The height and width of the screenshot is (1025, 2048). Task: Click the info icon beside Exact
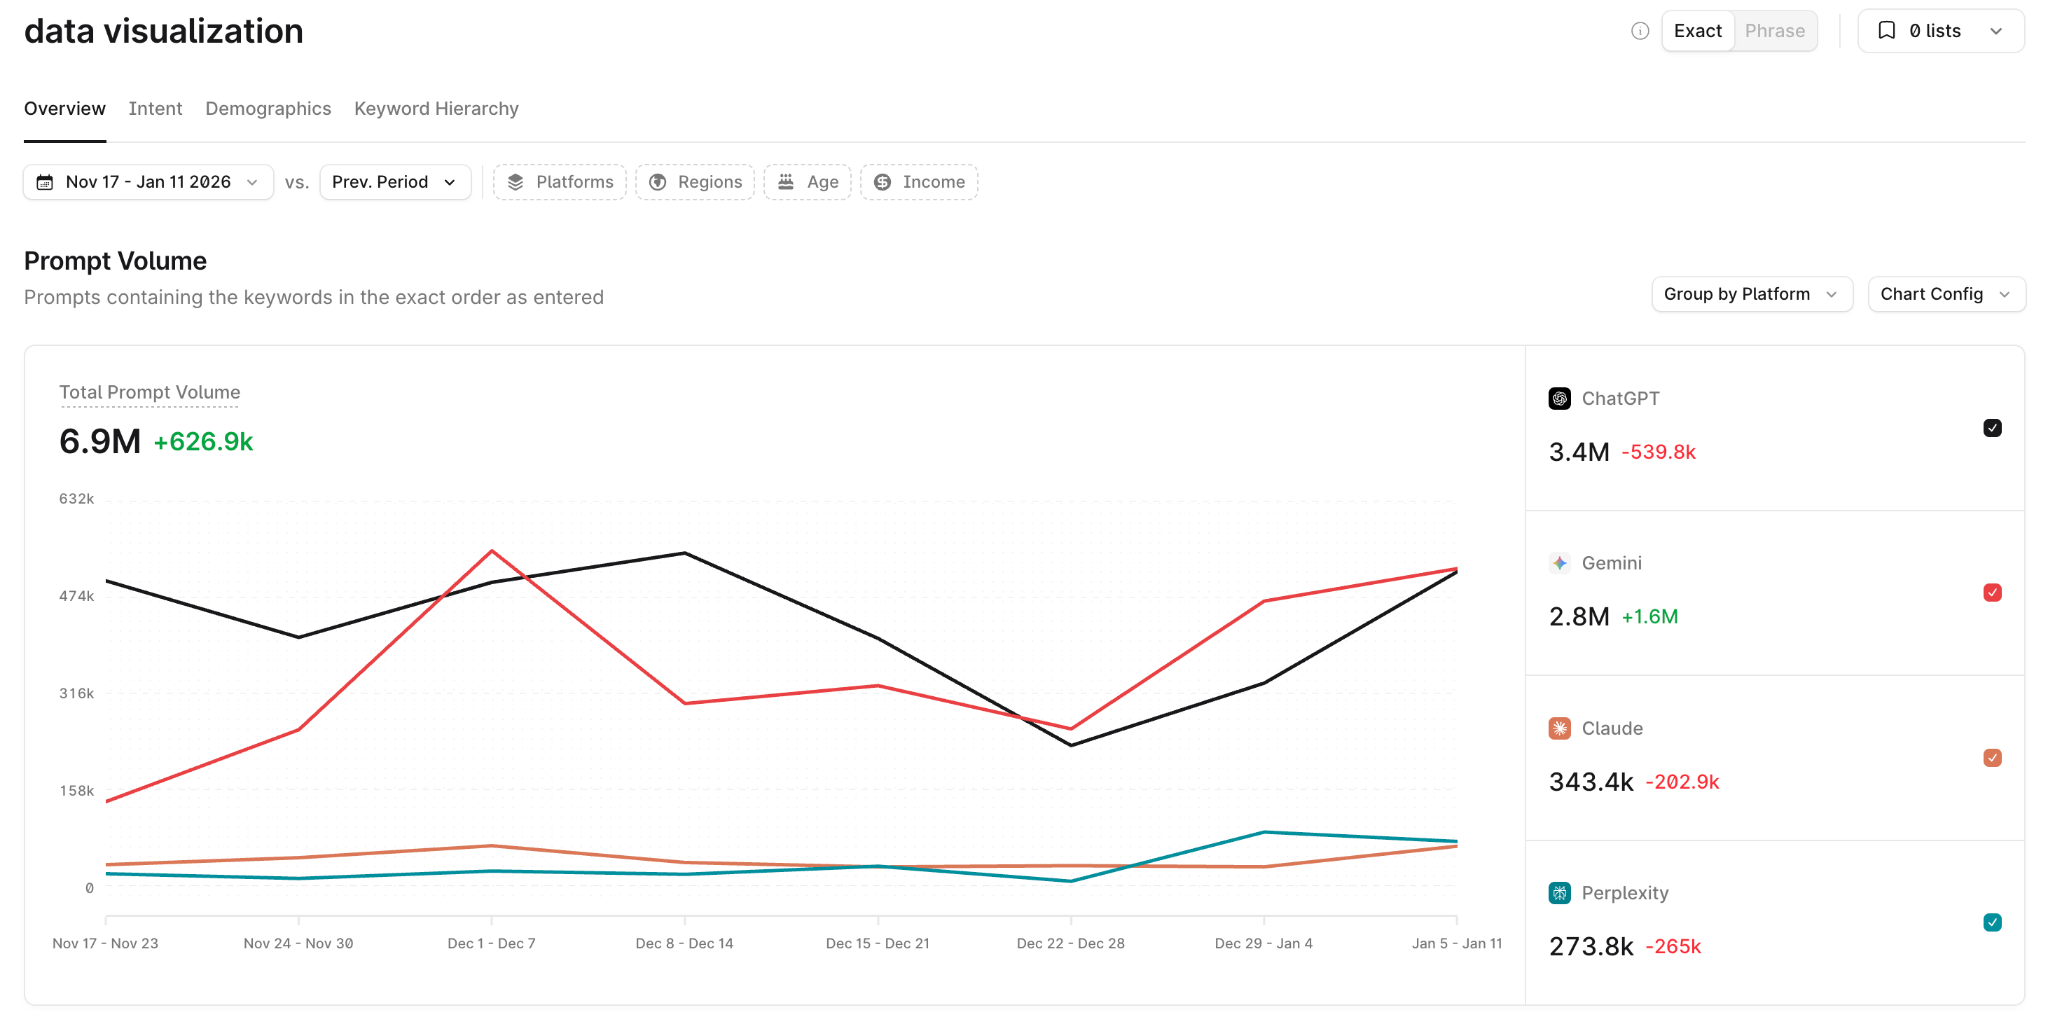(1640, 31)
